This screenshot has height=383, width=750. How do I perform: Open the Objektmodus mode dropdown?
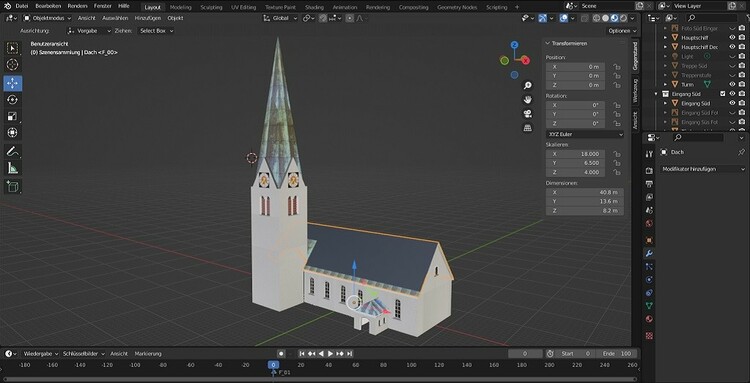tap(47, 18)
